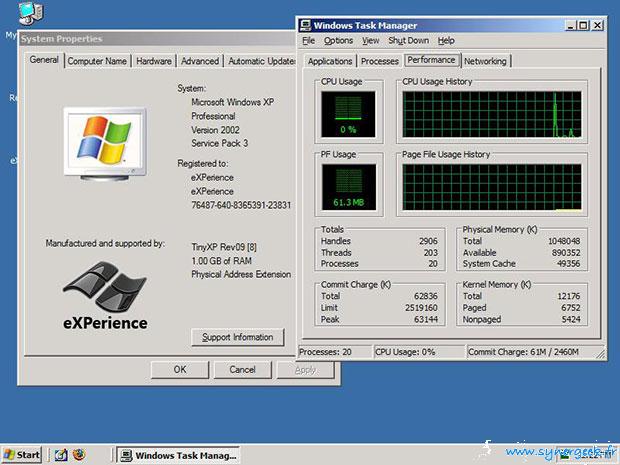Click status bar Commit Charge: 61M / 2460M
620x465 pixels.
(523, 352)
